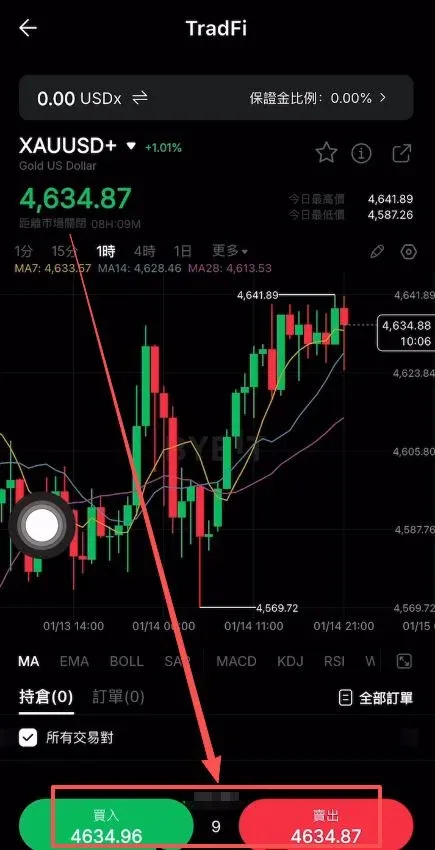
Task: Open 保證金比例 details chevron
Action: [x=382, y=98]
